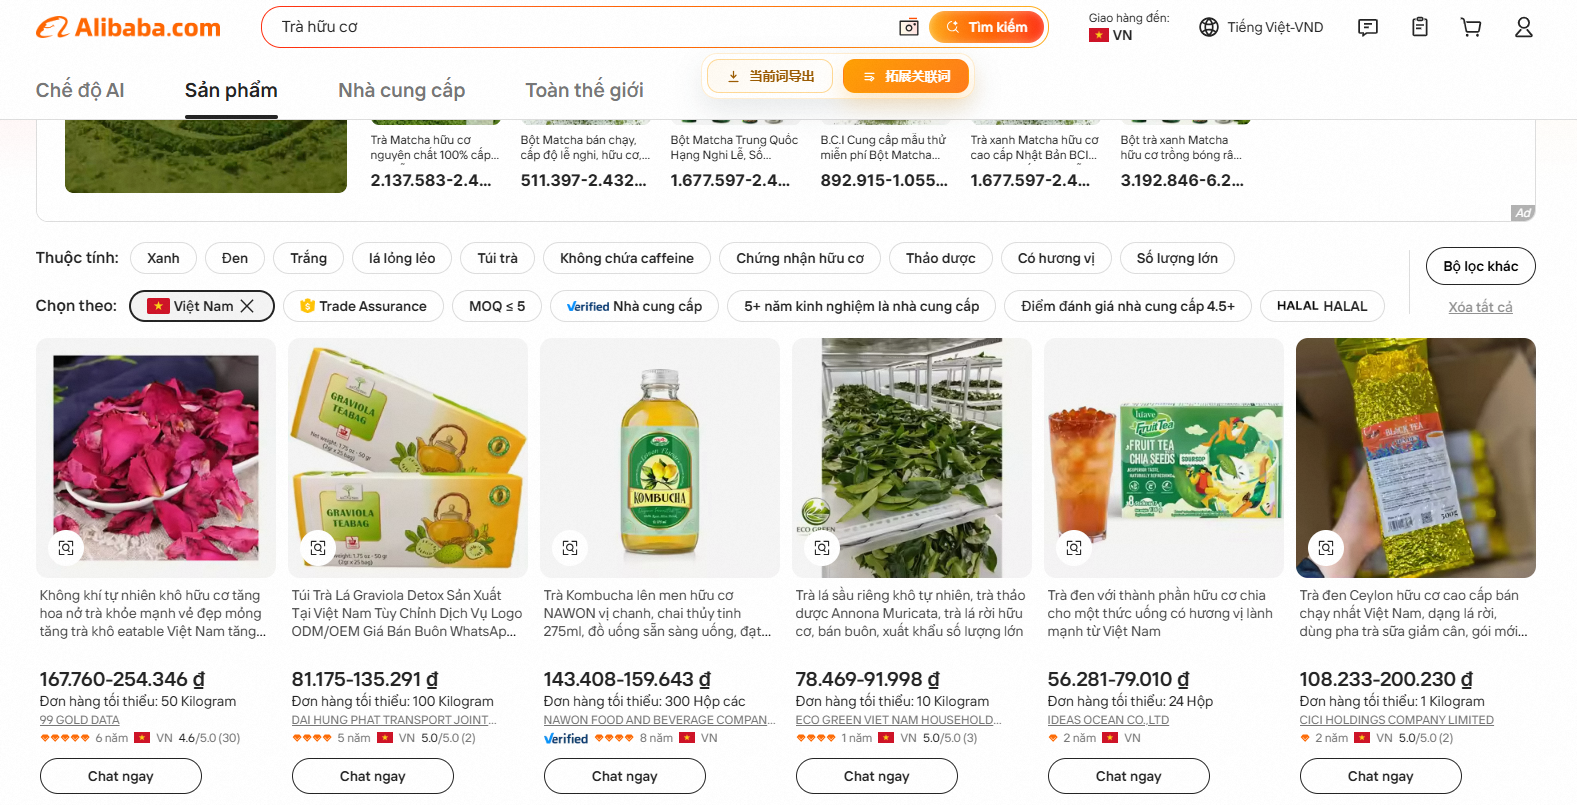Toggle the HALAL filter chip
The width and height of the screenshot is (1577, 805).
pyautogui.click(x=1322, y=306)
